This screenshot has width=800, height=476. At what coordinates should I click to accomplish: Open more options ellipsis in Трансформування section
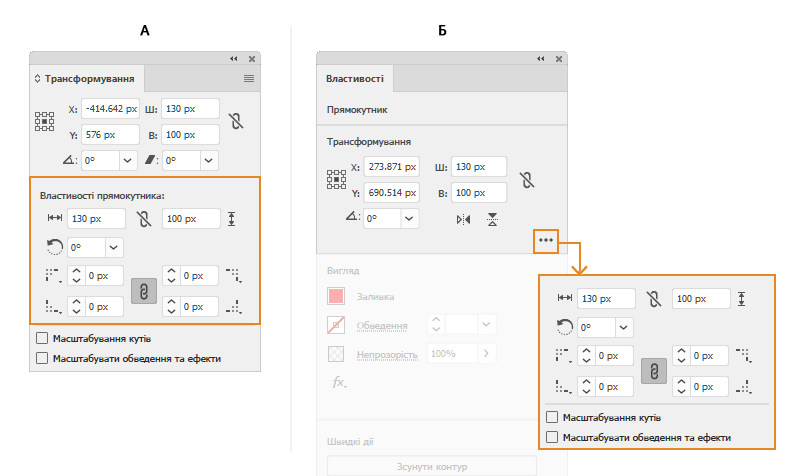point(545,240)
